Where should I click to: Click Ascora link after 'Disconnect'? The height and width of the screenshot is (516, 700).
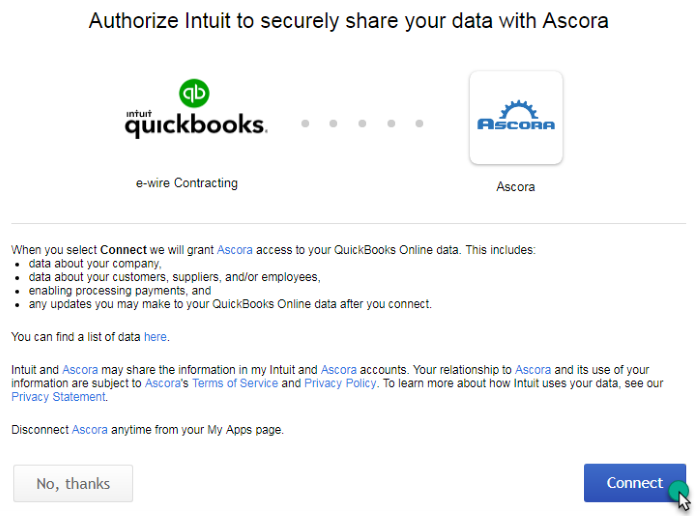pos(90,430)
